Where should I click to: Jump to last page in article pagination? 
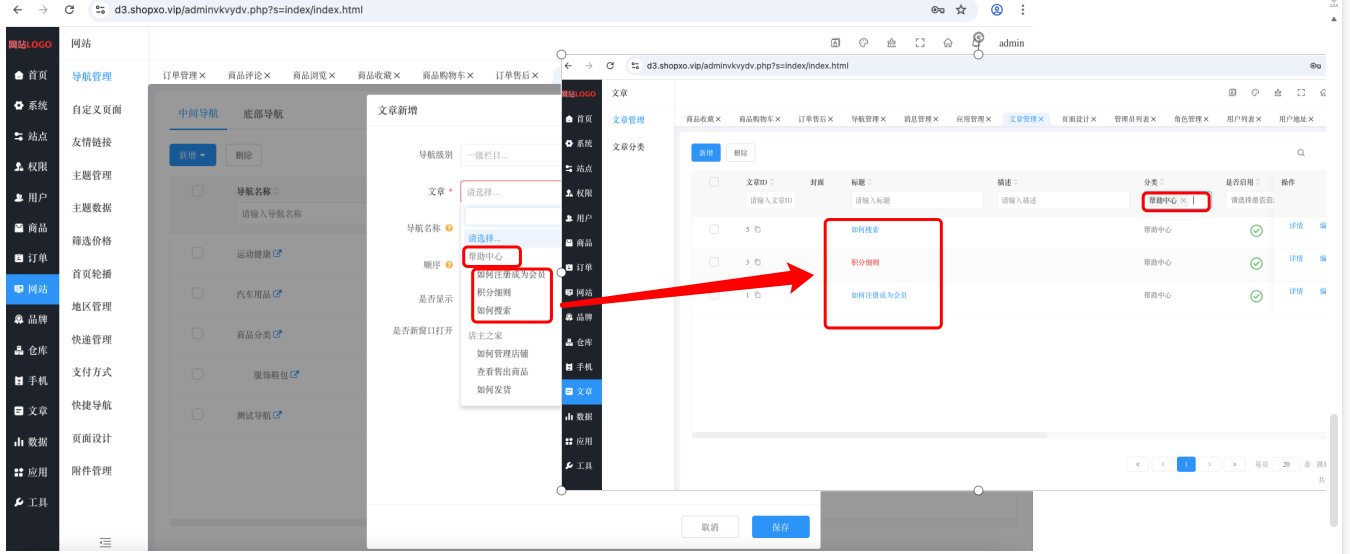point(1235,464)
